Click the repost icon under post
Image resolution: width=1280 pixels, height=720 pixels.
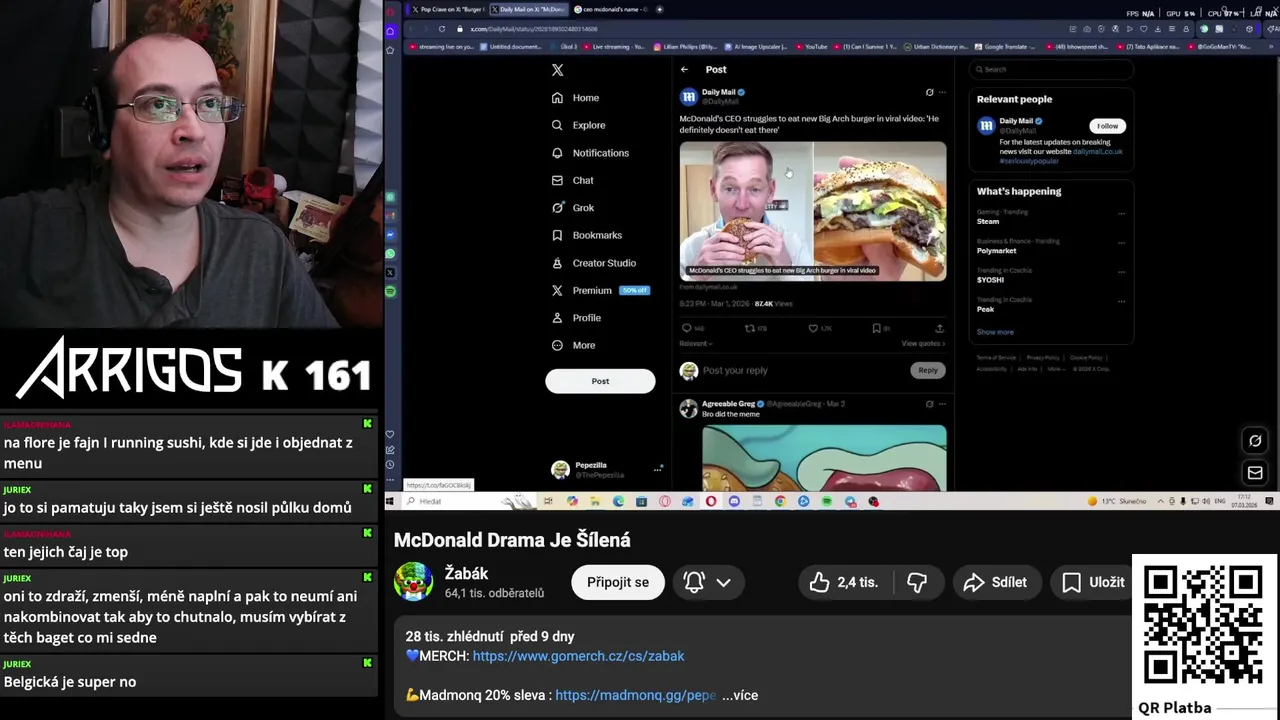750,328
